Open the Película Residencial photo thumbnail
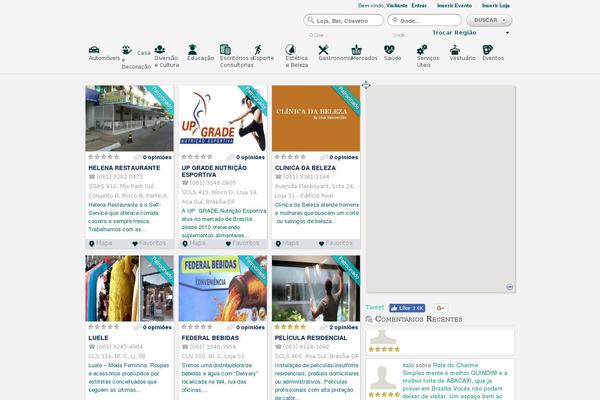 (316, 288)
